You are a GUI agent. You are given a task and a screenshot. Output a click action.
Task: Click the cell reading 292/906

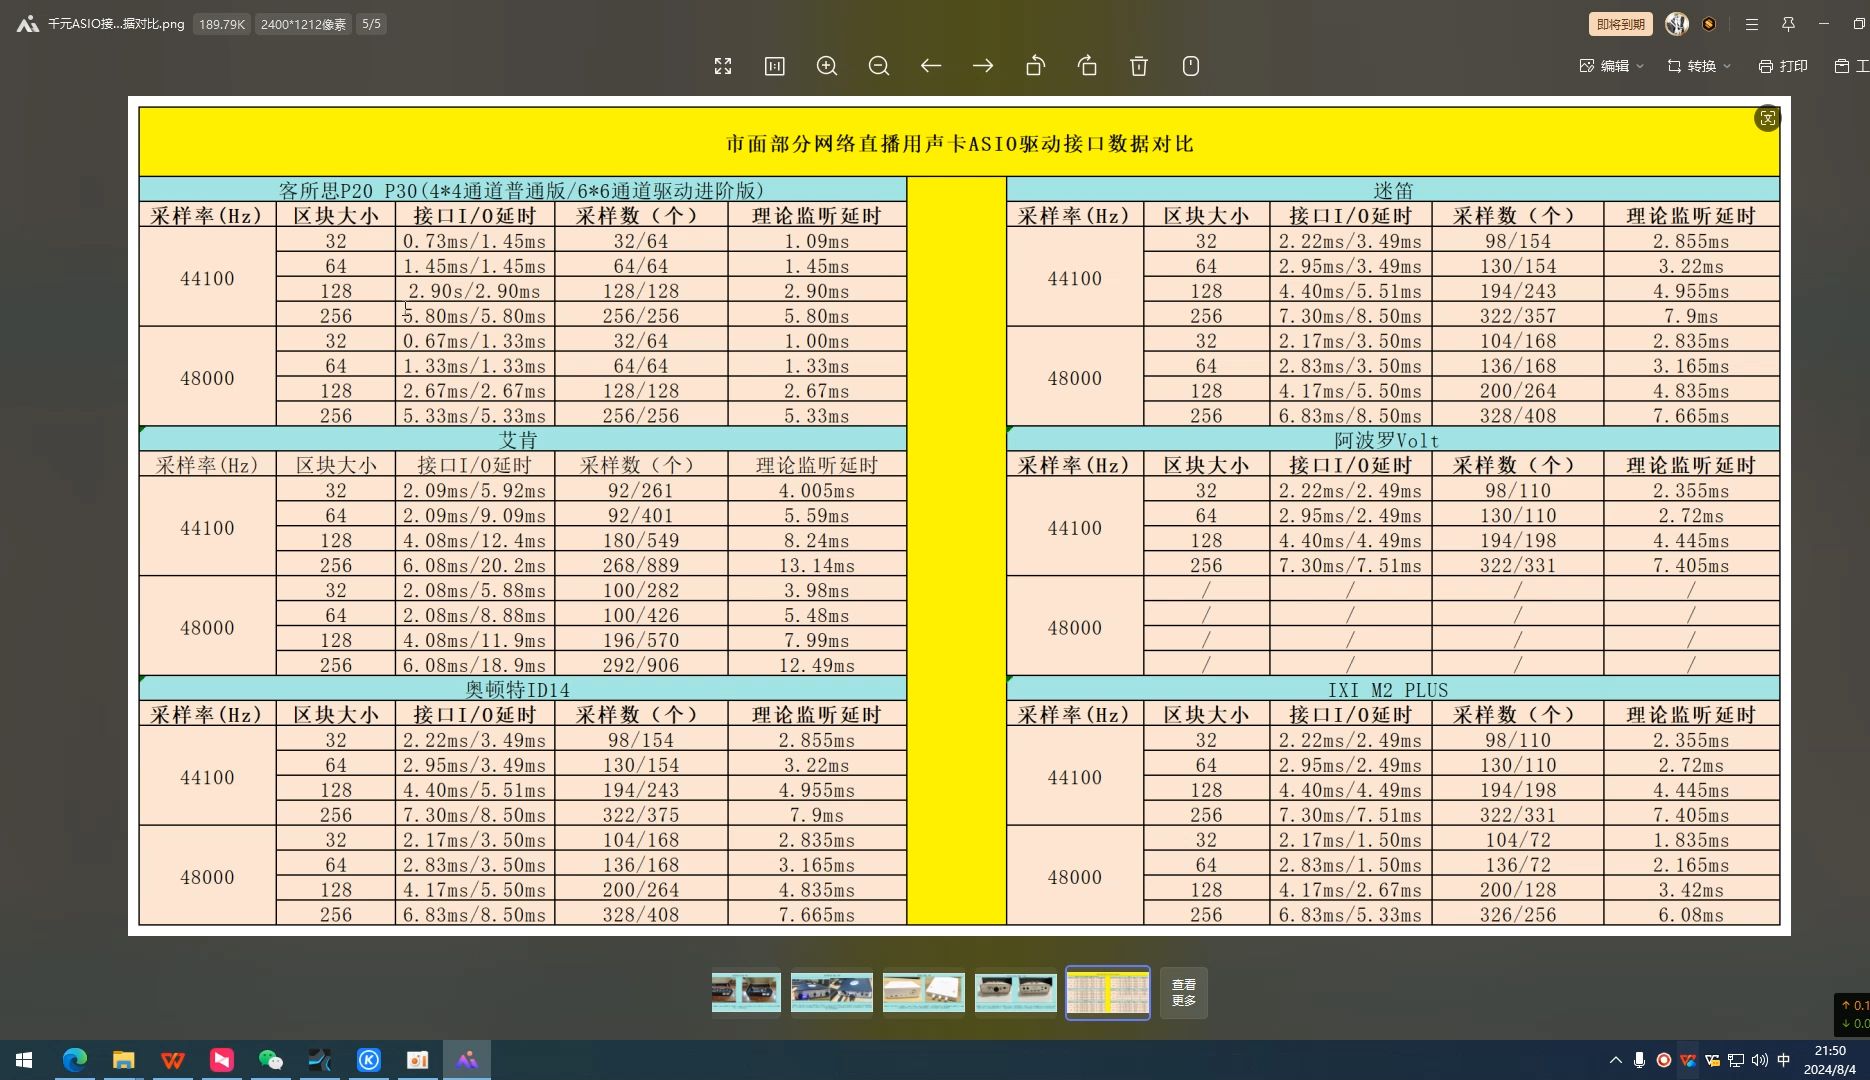click(641, 665)
